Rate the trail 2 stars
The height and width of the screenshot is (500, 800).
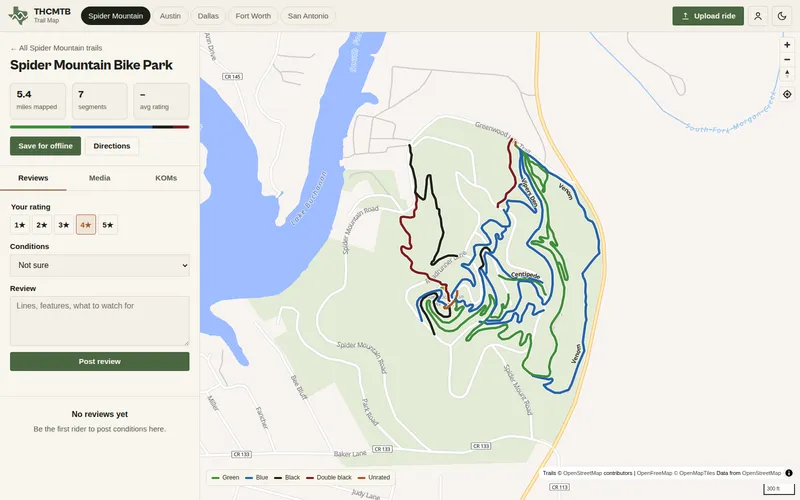click(42, 224)
